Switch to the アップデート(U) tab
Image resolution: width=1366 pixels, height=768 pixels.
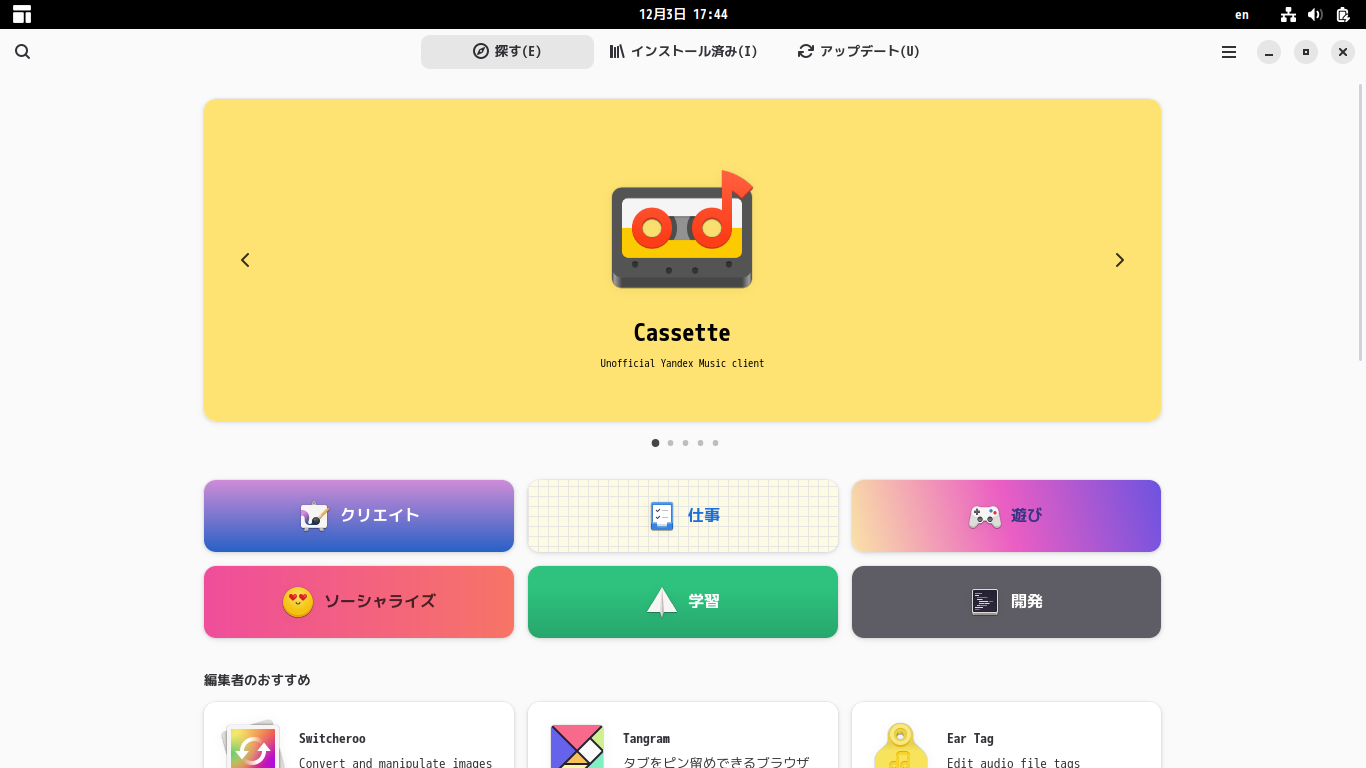(859, 52)
